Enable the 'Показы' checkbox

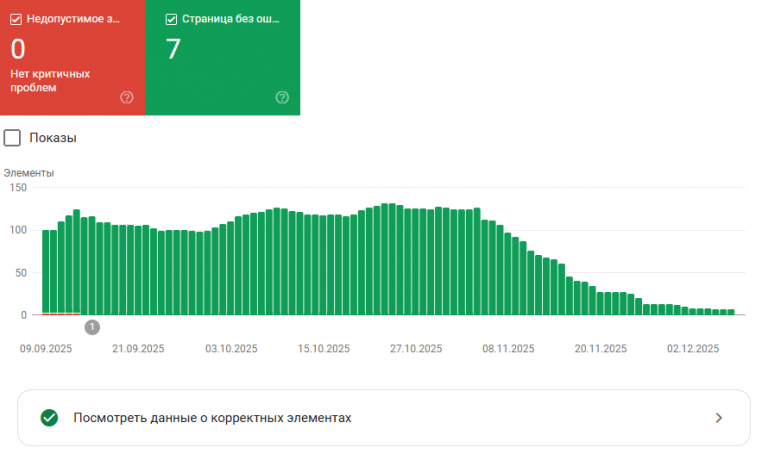click(12, 138)
